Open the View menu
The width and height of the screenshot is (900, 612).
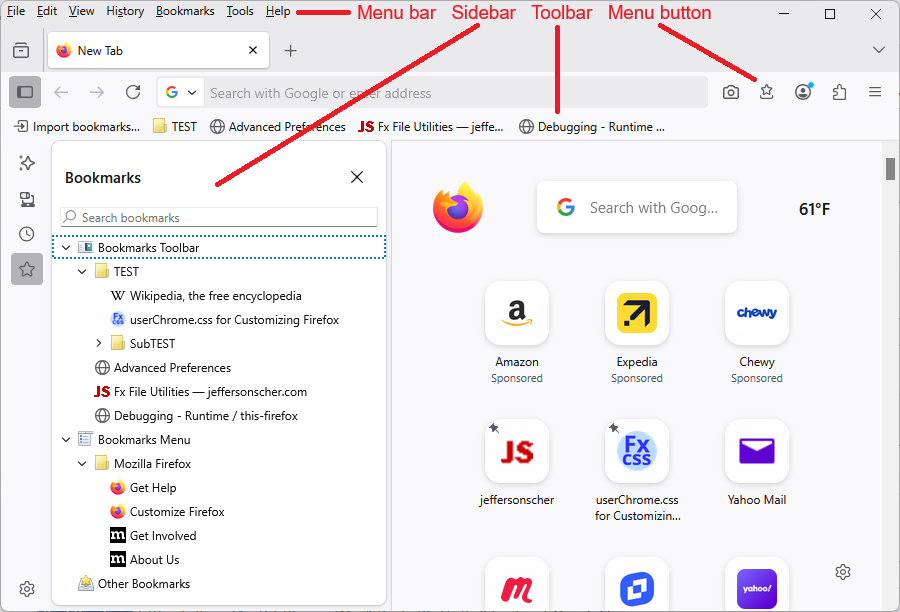(x=81, y=11)
